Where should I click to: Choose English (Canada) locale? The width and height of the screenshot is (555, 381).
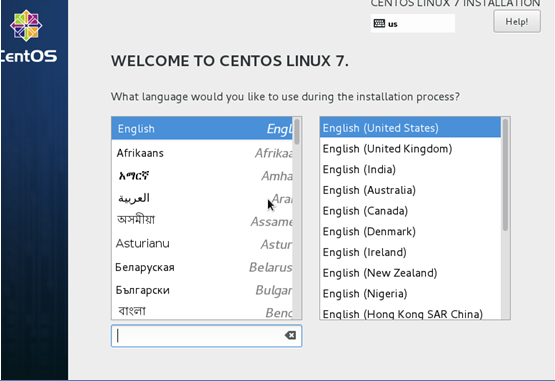click(410, 211)
